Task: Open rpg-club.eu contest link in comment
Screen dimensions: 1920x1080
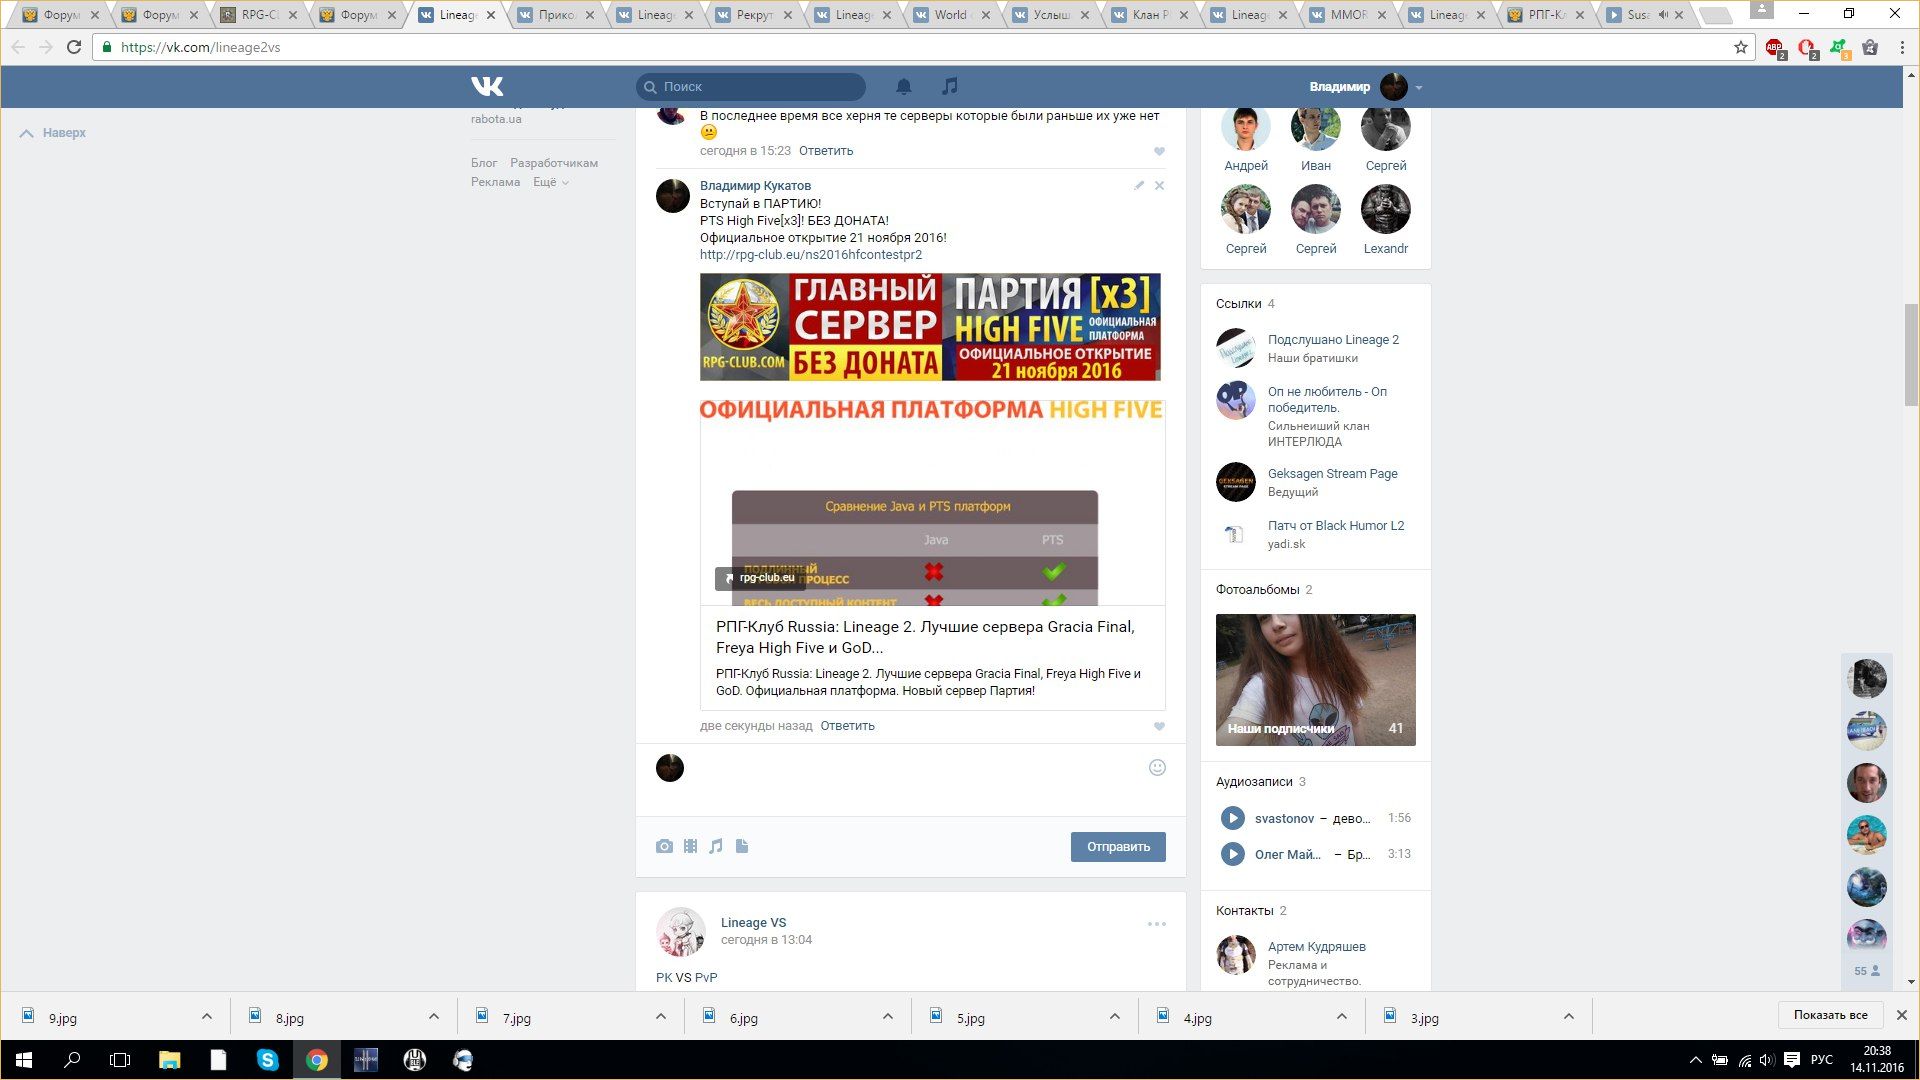Action: 811,255
